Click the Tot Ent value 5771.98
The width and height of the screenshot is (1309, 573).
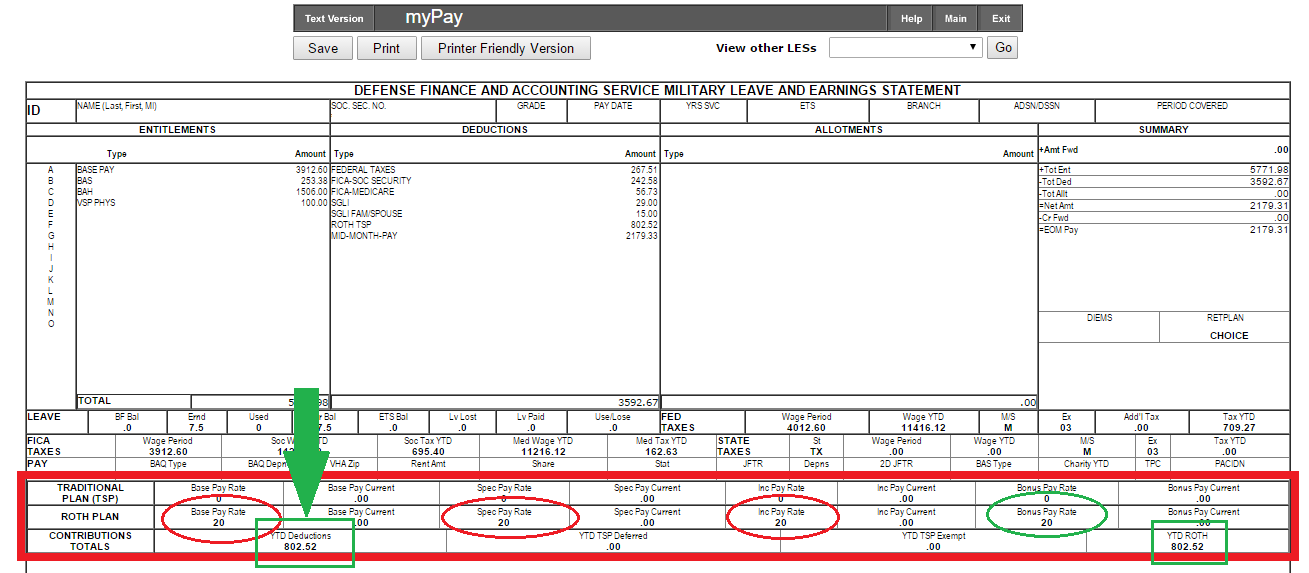[1268, 170]
